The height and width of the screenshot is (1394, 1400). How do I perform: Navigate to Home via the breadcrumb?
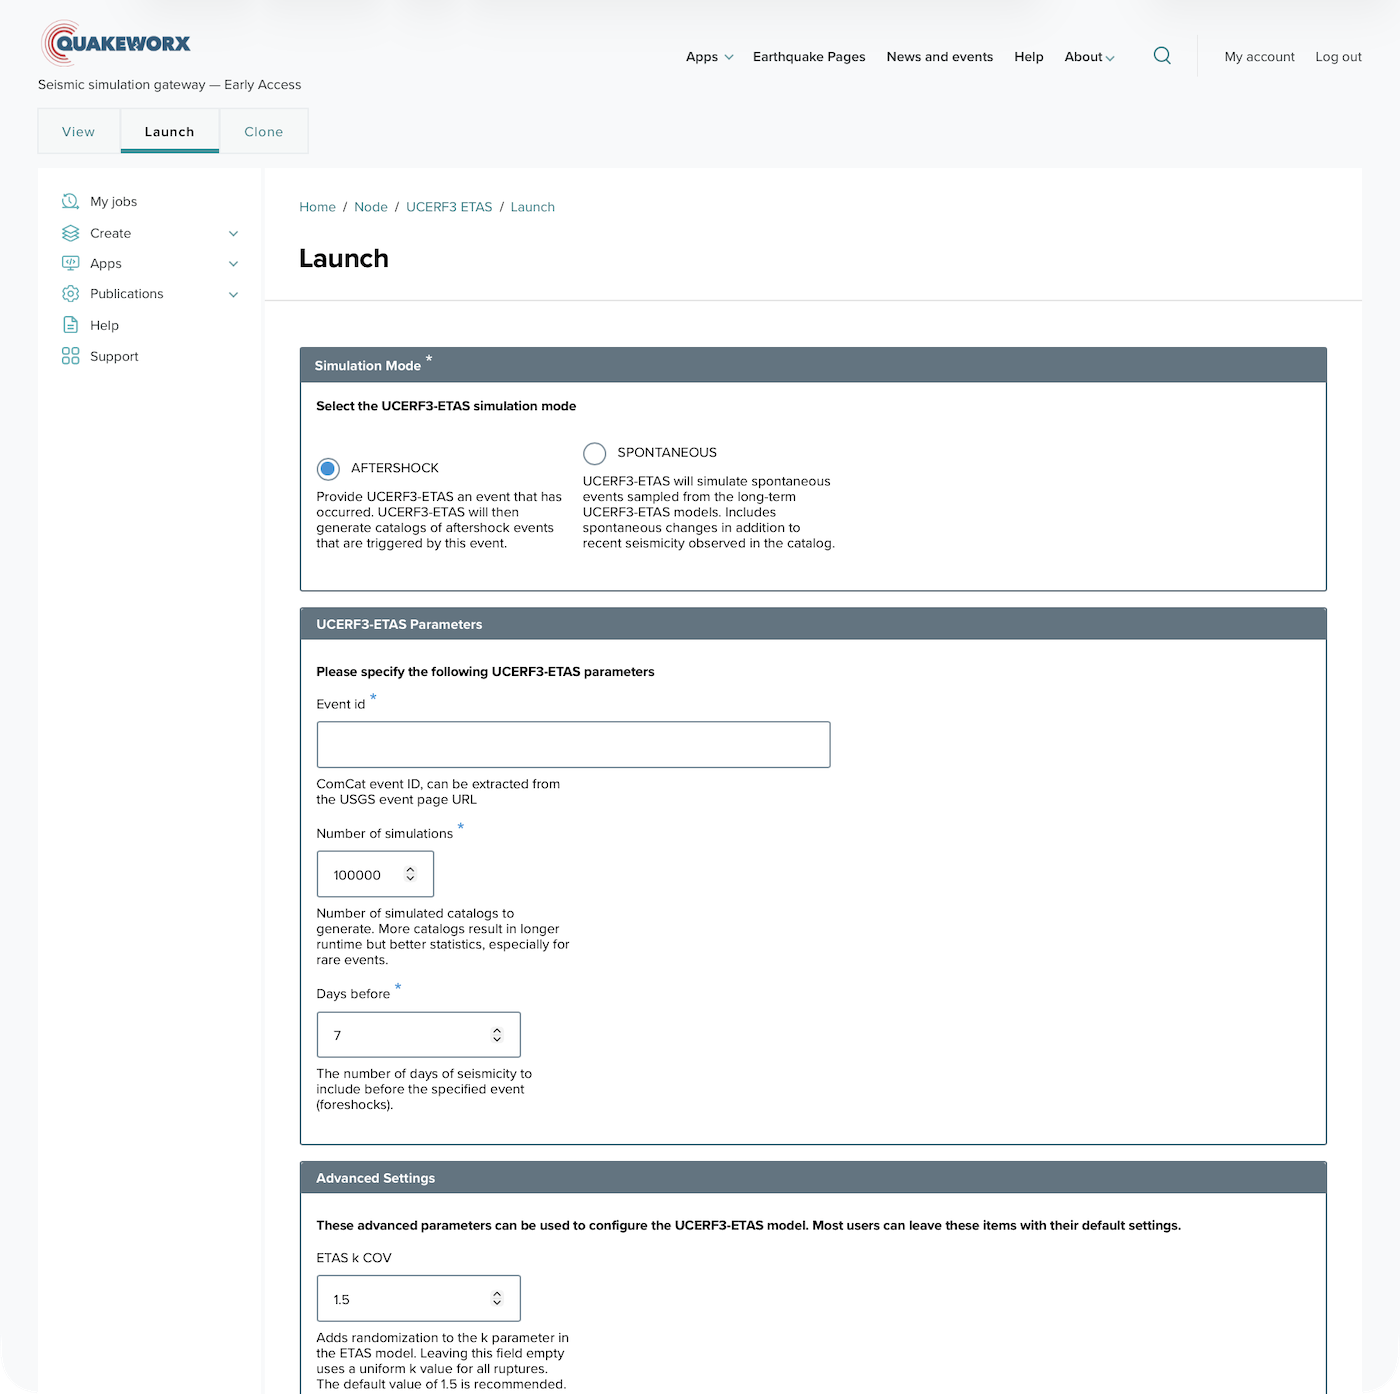pyautogui.click(x=317, y=207)
